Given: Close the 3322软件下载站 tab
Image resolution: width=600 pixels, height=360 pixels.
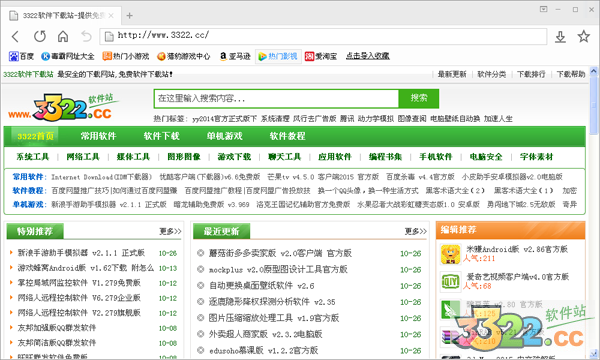Looking at the screenshot, I should point(111,16).
